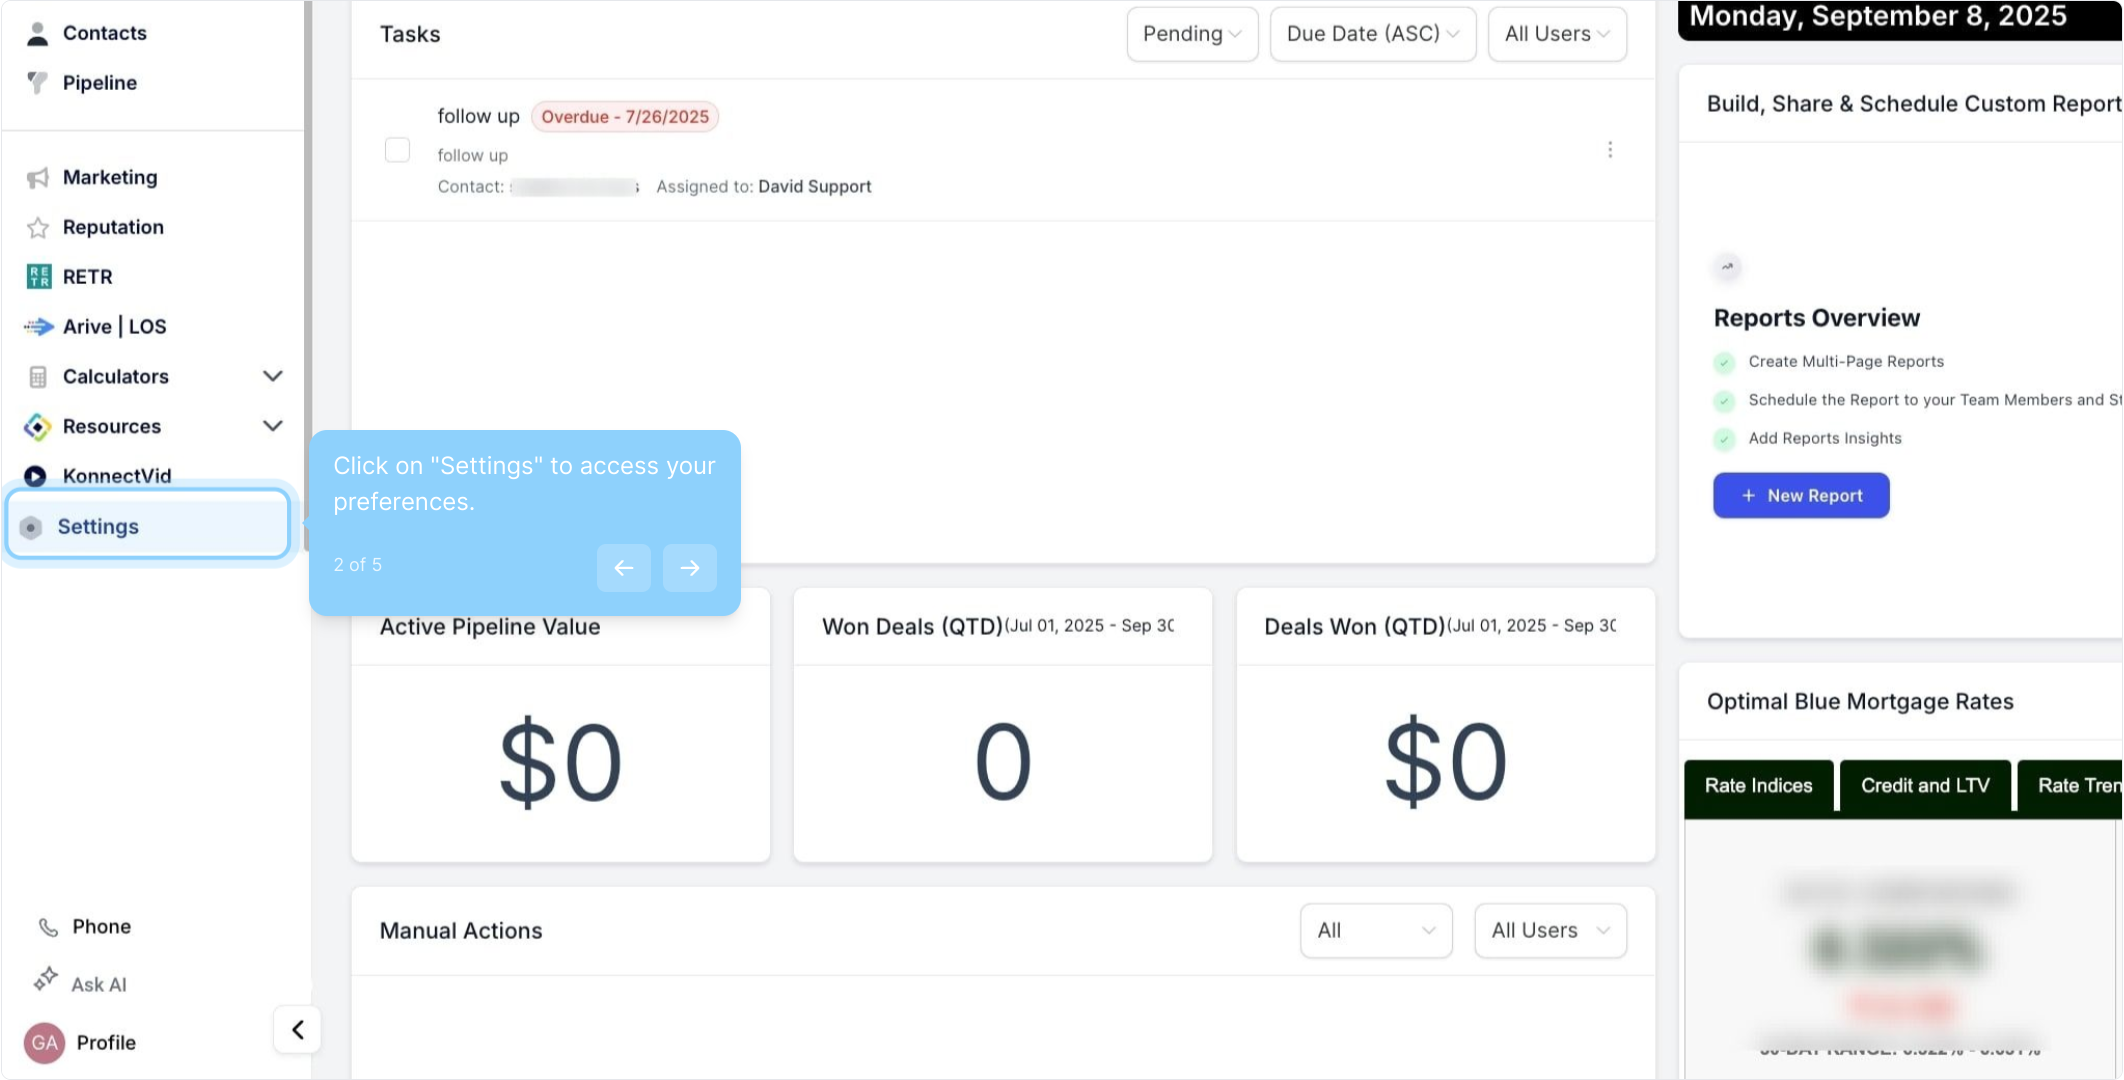Image resolution: width=2124 pixels, height=1080 pixels.
Task: Open Settings in the sidebar
Action: point(98,527)
